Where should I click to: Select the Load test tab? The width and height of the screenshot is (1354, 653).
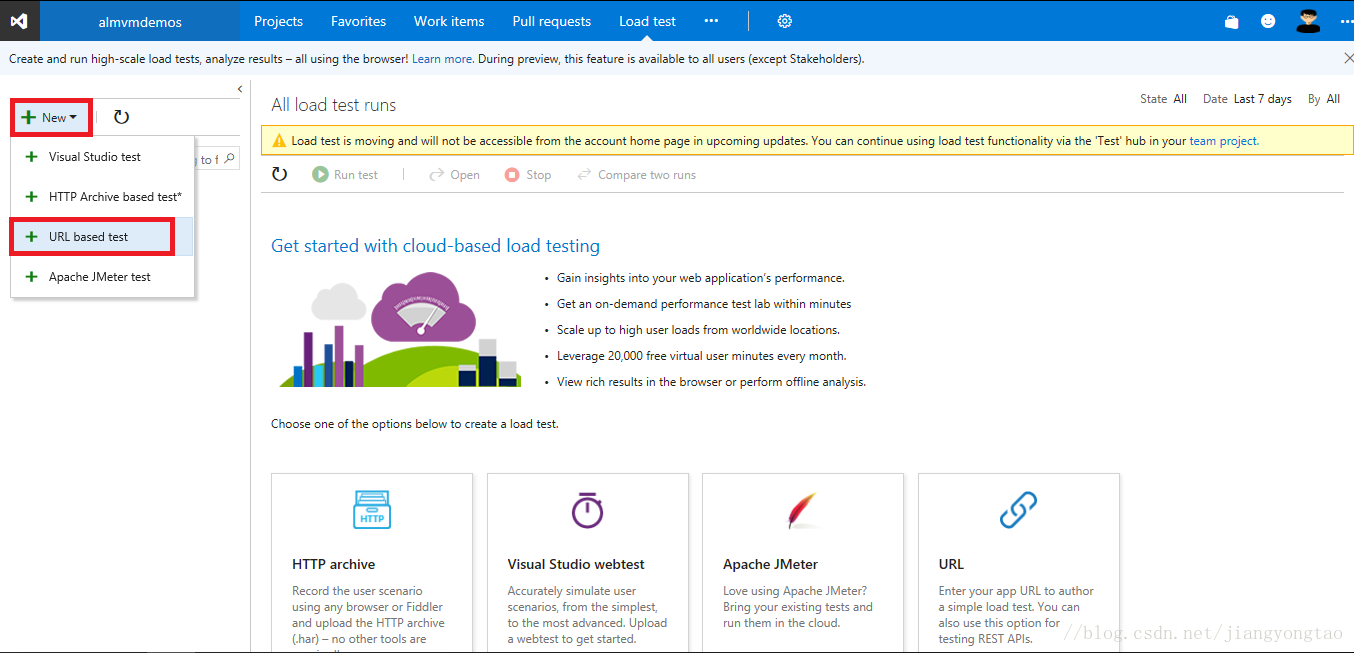click(647, 21)
